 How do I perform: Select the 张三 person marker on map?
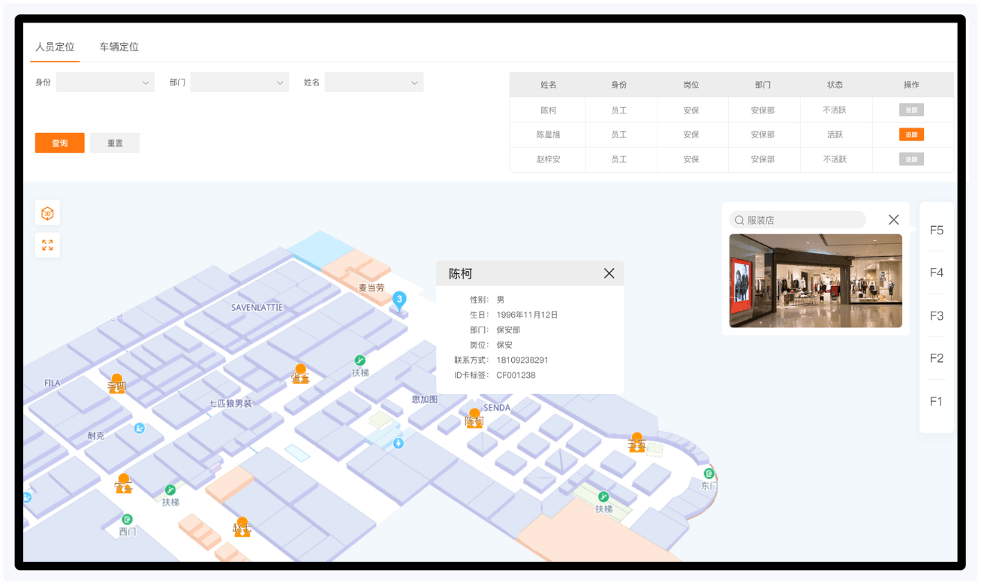pos(300,374)
